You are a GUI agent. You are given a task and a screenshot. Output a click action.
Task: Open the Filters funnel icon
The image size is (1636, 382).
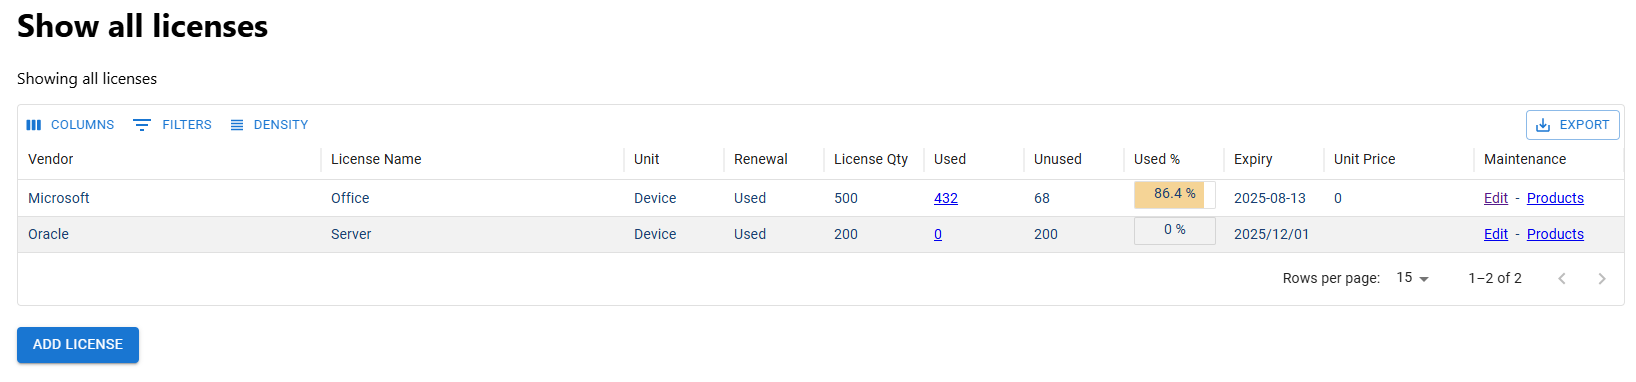click(x=142, y=125)
